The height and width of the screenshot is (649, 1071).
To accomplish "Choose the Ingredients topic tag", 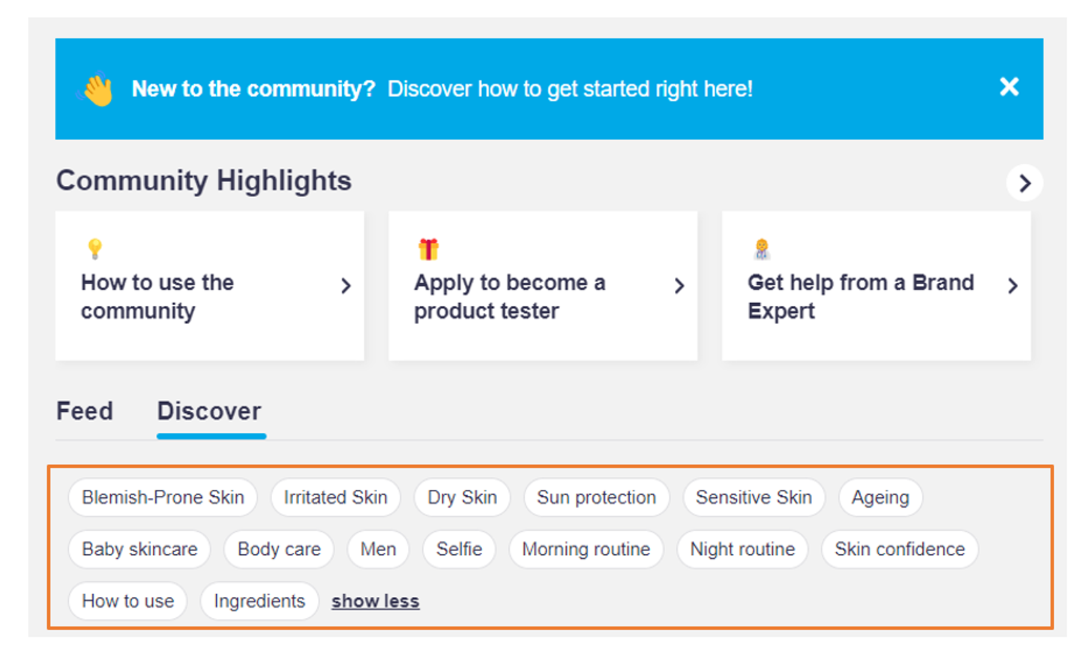I will tap(259, 601).
